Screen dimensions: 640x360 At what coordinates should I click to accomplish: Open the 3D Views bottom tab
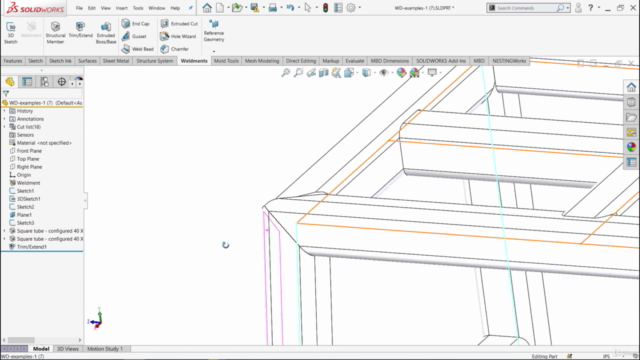[x=68, y=349]
